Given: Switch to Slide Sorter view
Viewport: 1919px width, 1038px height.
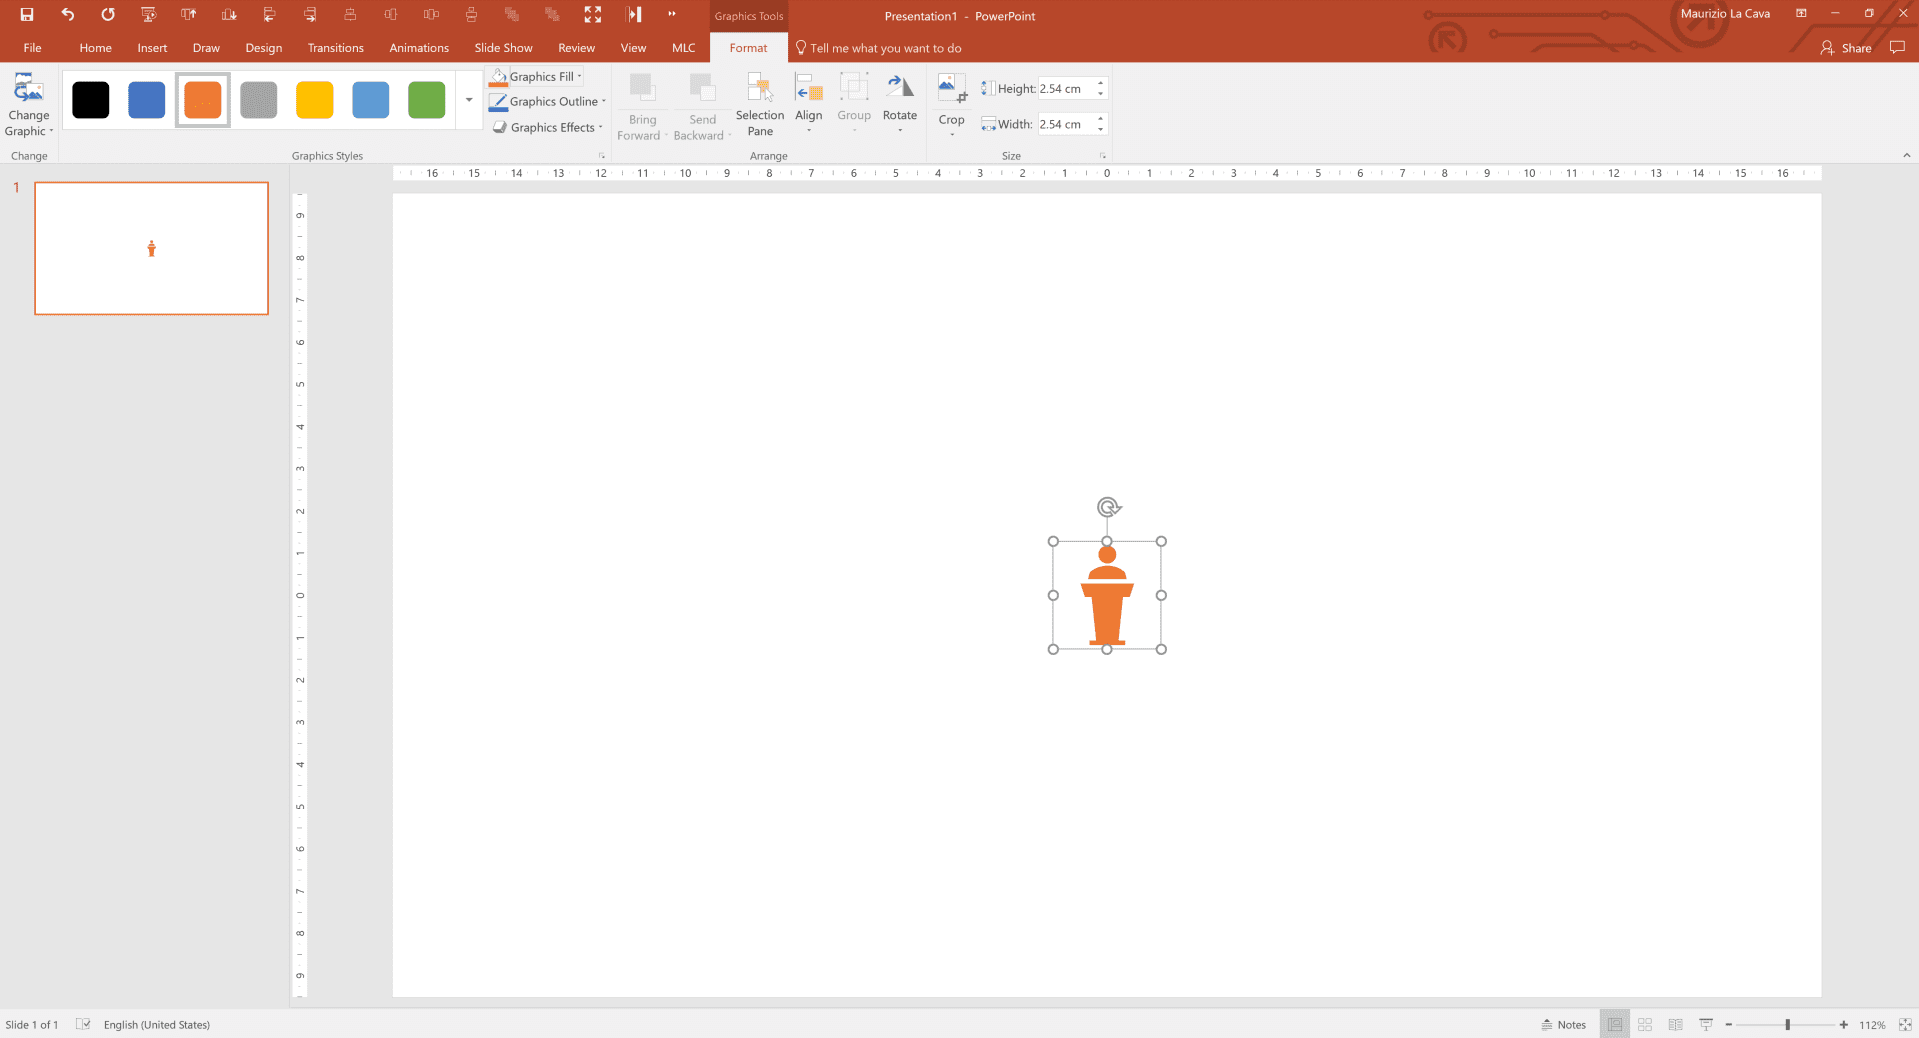Looking at the screenshot, I should coord(1644,1024).
